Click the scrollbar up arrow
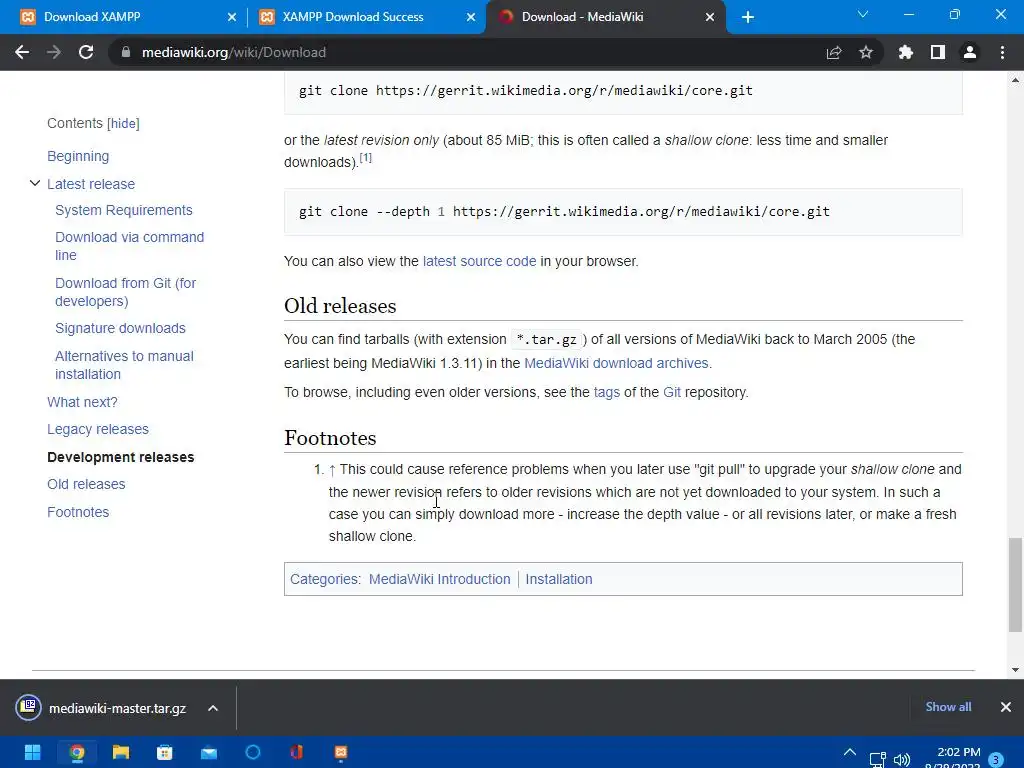The image size is (1024, 768). (x=1015, y=80)
